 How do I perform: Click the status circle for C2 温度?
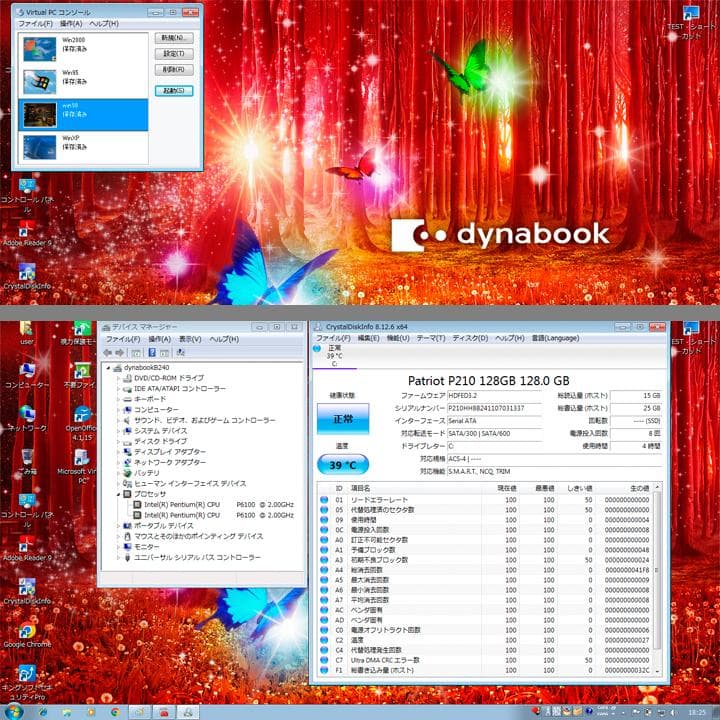[324, 640]
